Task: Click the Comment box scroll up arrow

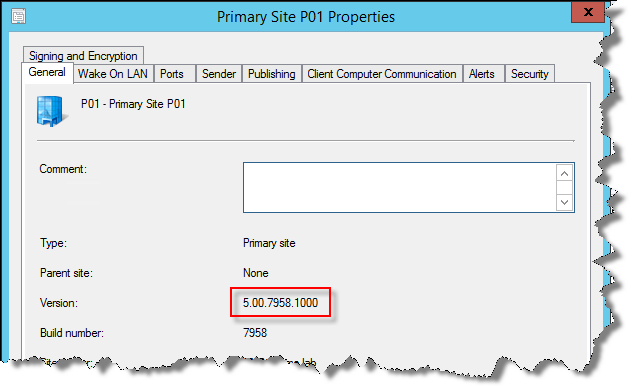Action: coord(565,174)
